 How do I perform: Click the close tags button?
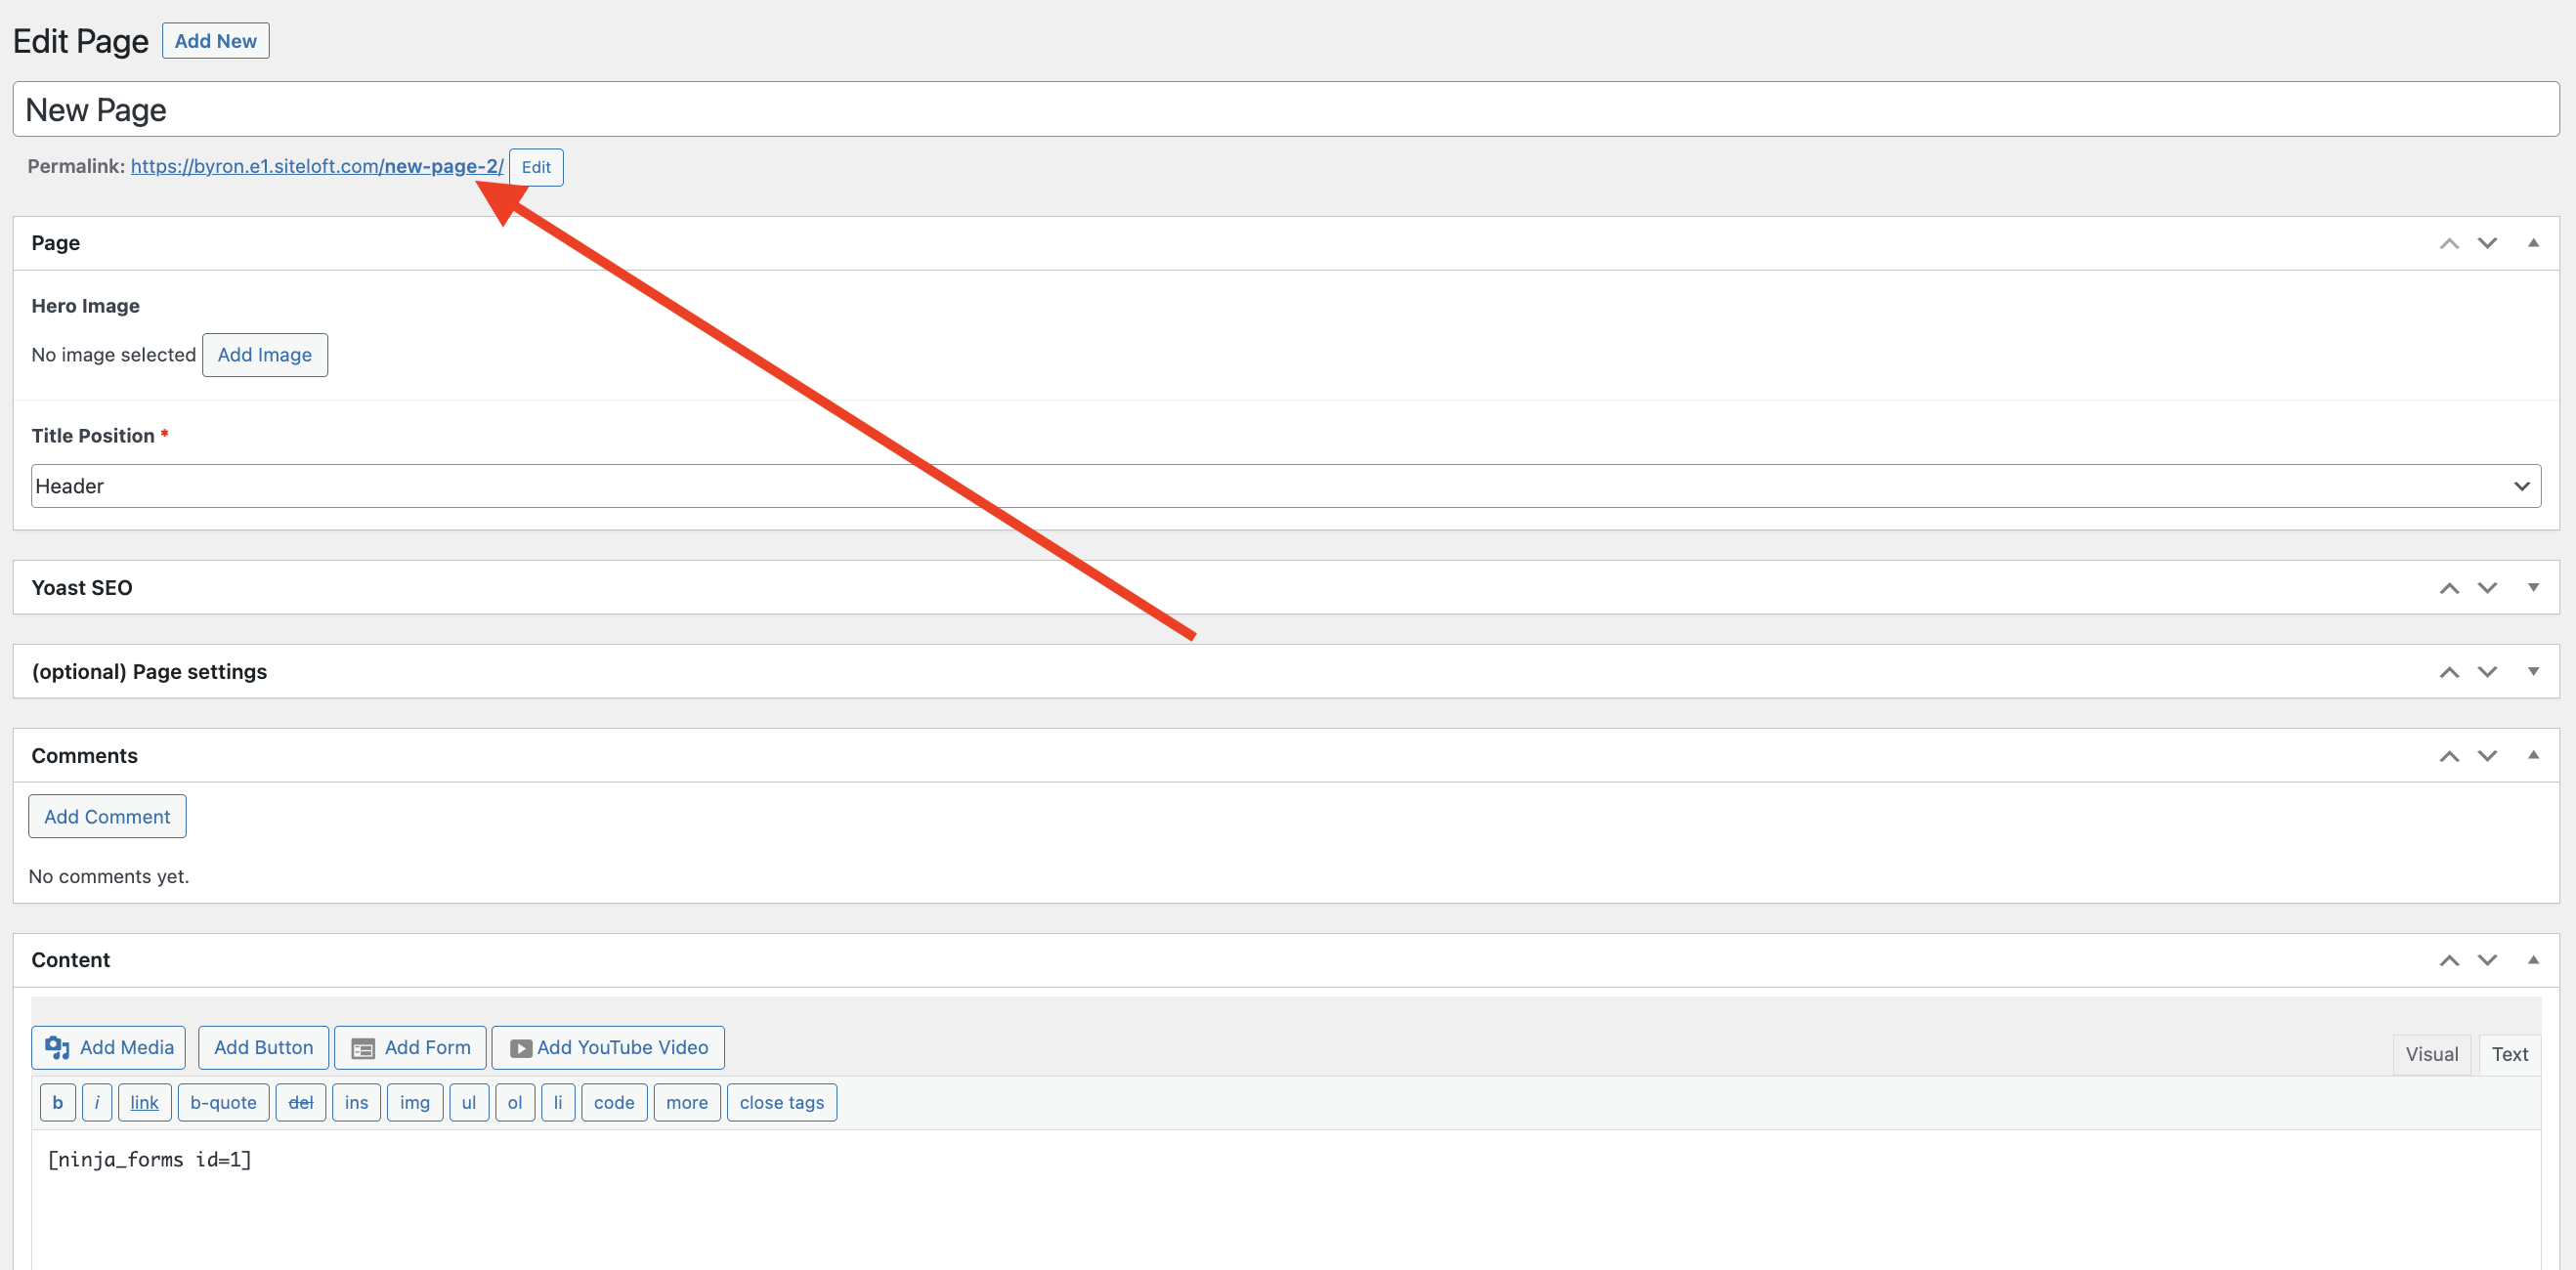click(x=782, y=1103)
